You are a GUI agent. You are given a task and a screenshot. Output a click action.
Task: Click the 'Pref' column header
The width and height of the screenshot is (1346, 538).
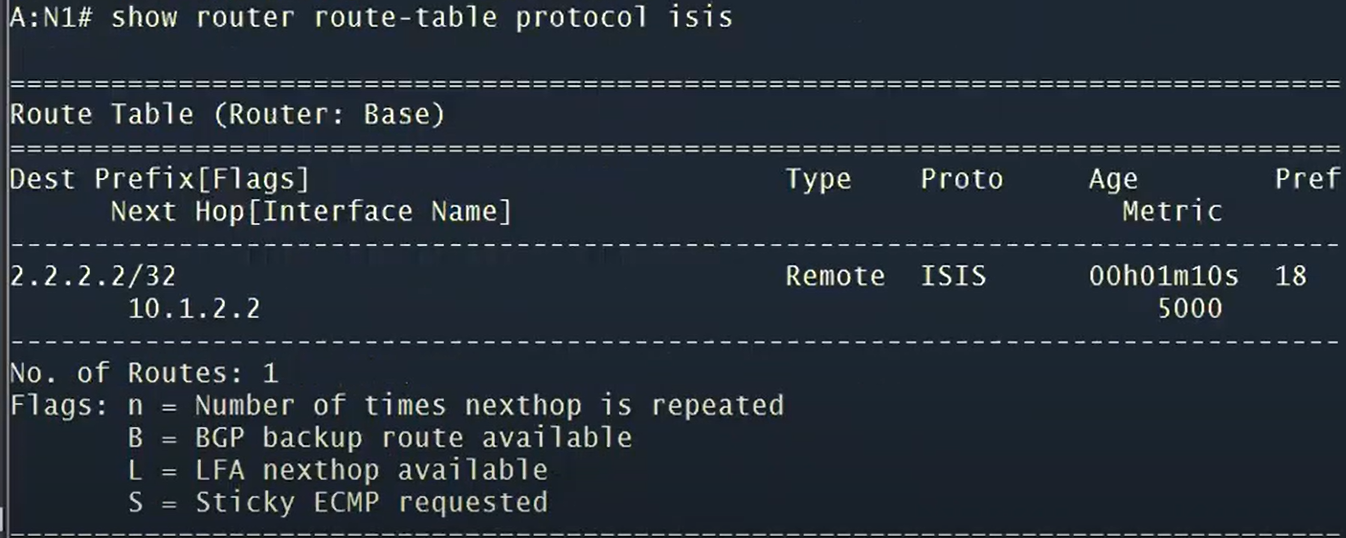click(1306, 179)
